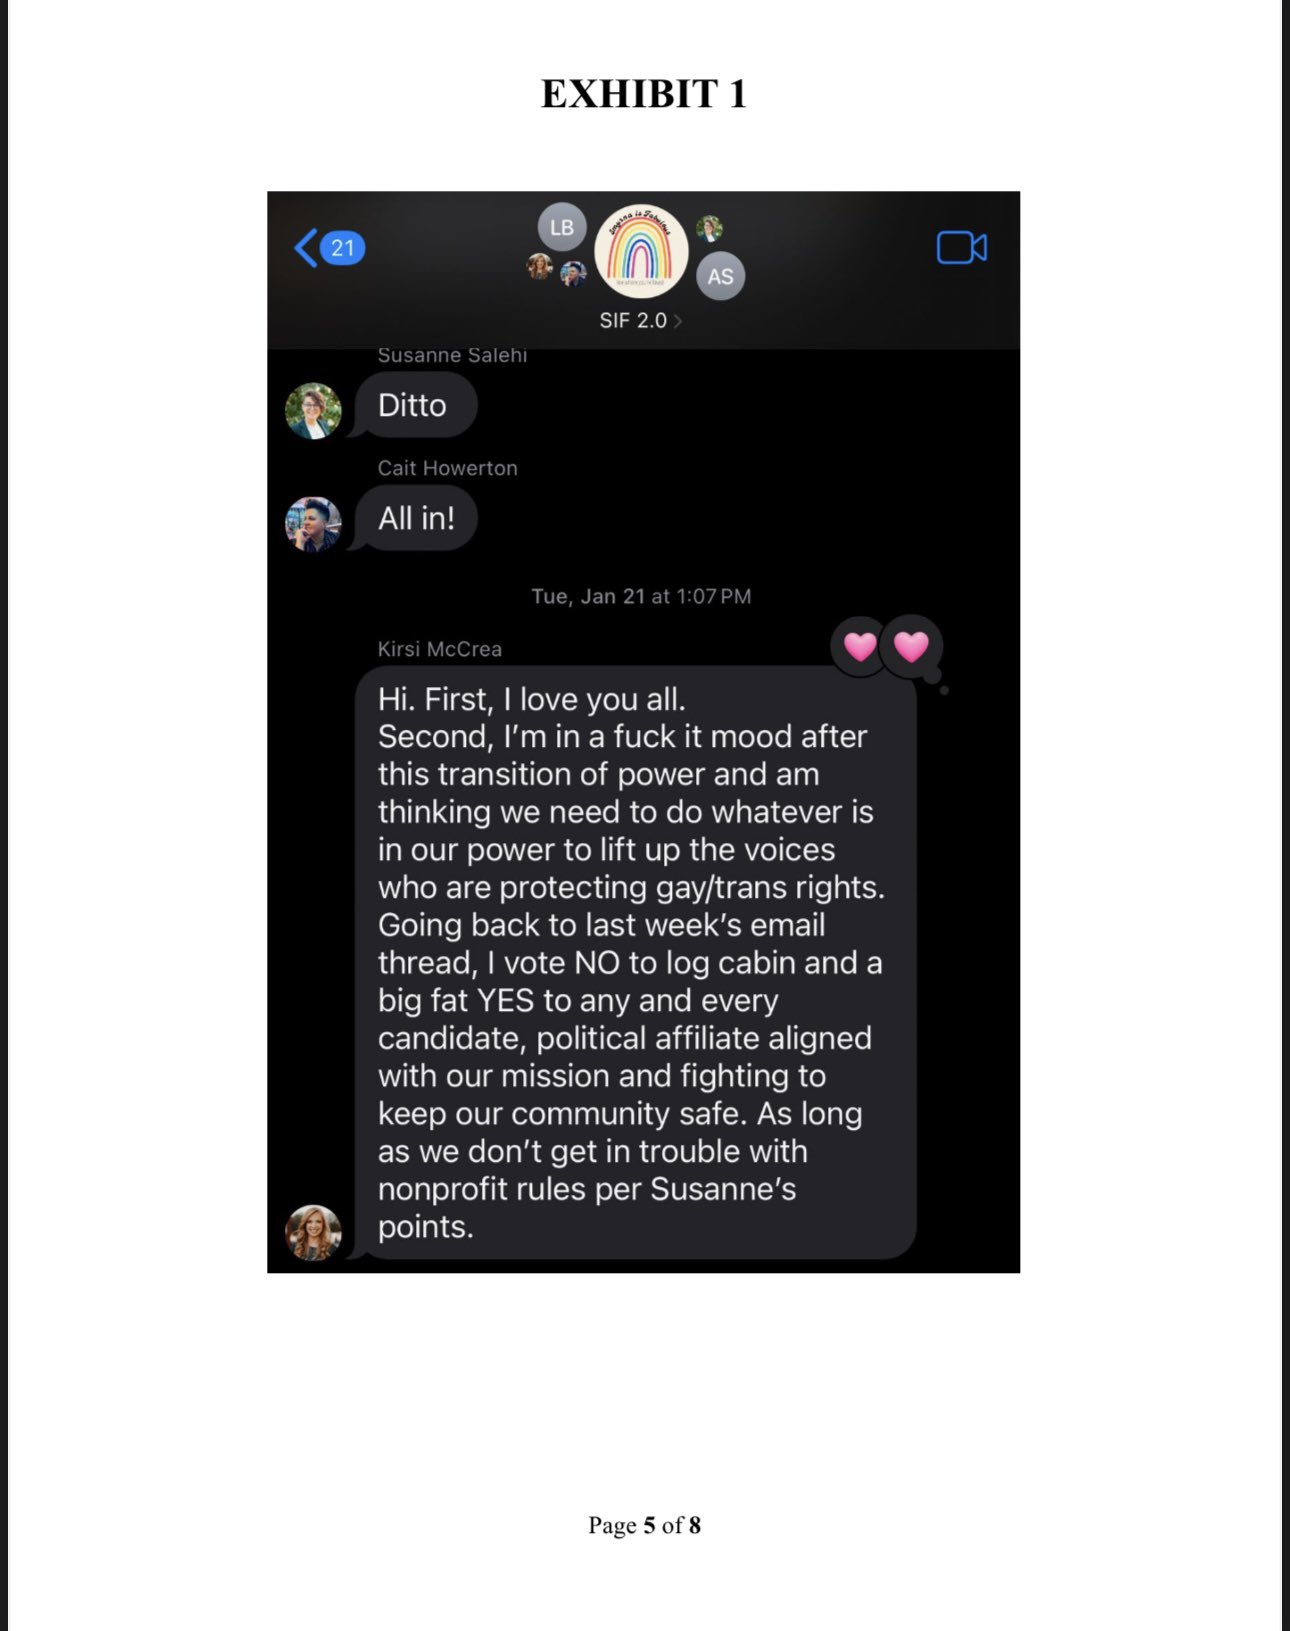Tap the left pink heart reaction
This screenshot has height=1631, width=1290.
coord(860,647)
